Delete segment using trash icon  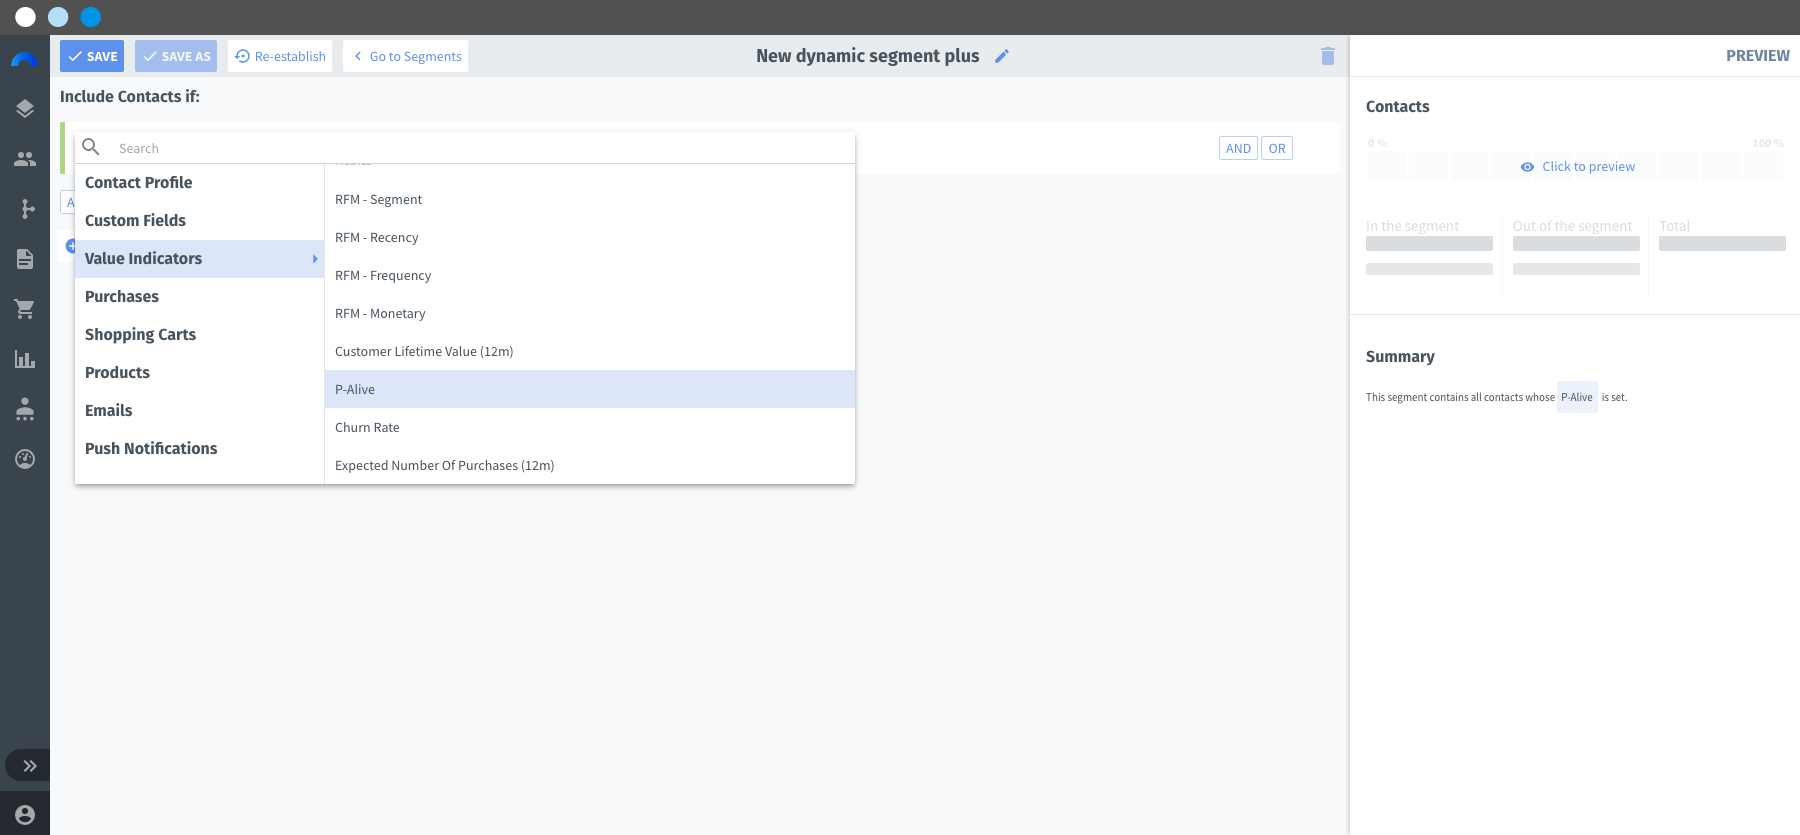coord(1328,56)
